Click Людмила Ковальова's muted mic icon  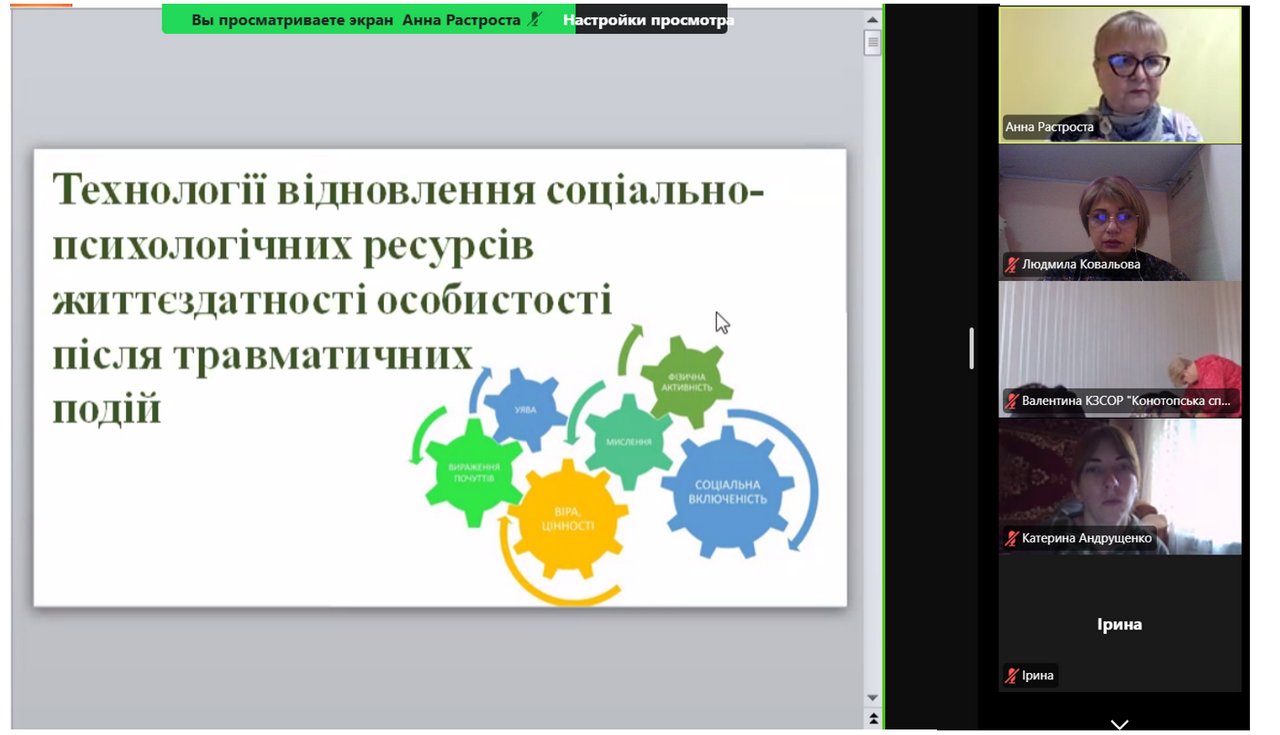tap(1012, 265)
